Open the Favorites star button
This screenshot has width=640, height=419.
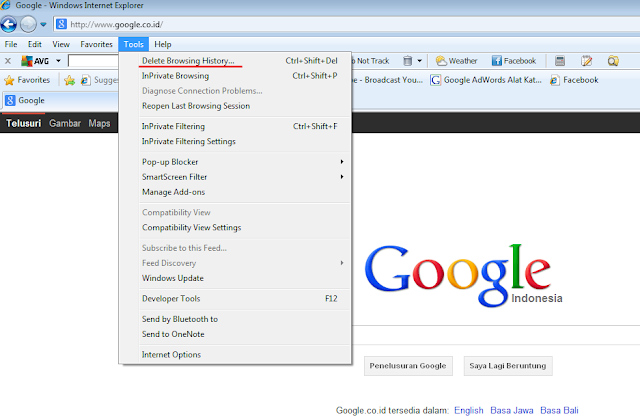pos(27,80)
